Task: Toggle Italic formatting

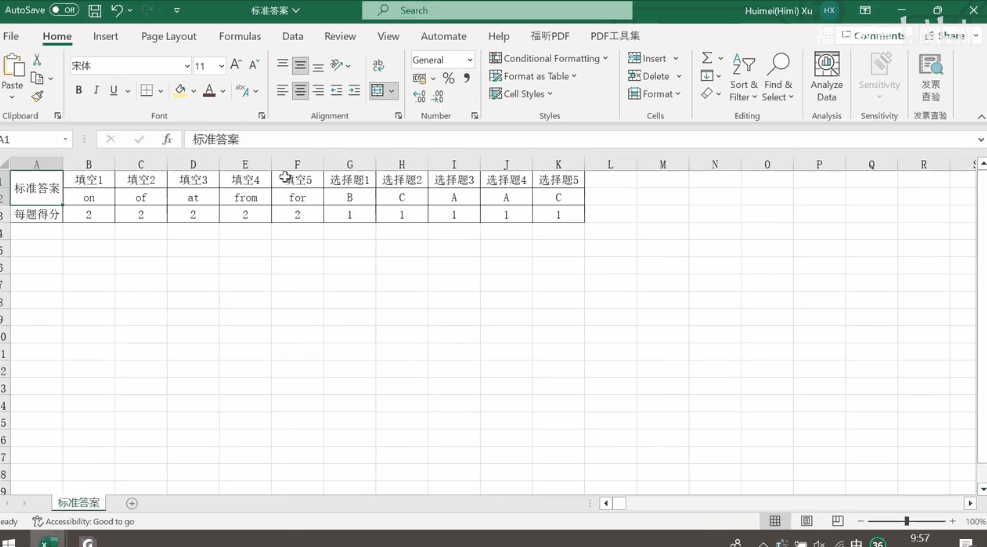Action: [x=96, y=91]
